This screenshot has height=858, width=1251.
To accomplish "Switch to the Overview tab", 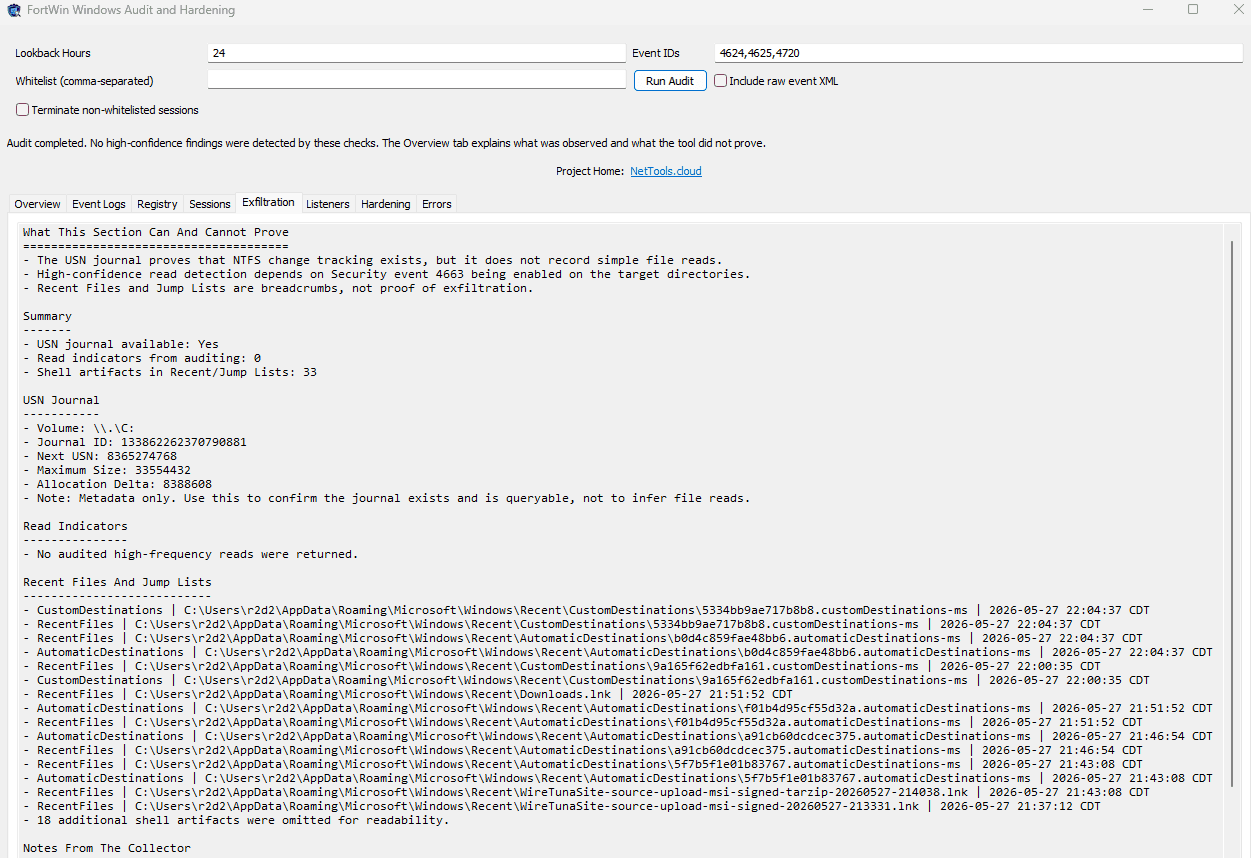I will coord(37,204).
